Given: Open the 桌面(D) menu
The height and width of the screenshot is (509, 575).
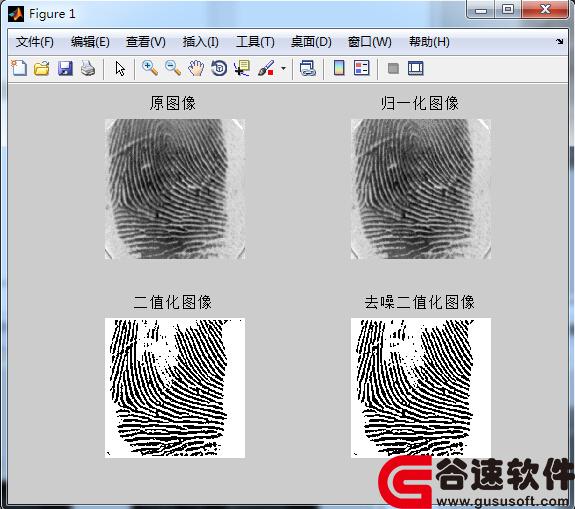Looking at the screenshot, I should click(311, 42).
